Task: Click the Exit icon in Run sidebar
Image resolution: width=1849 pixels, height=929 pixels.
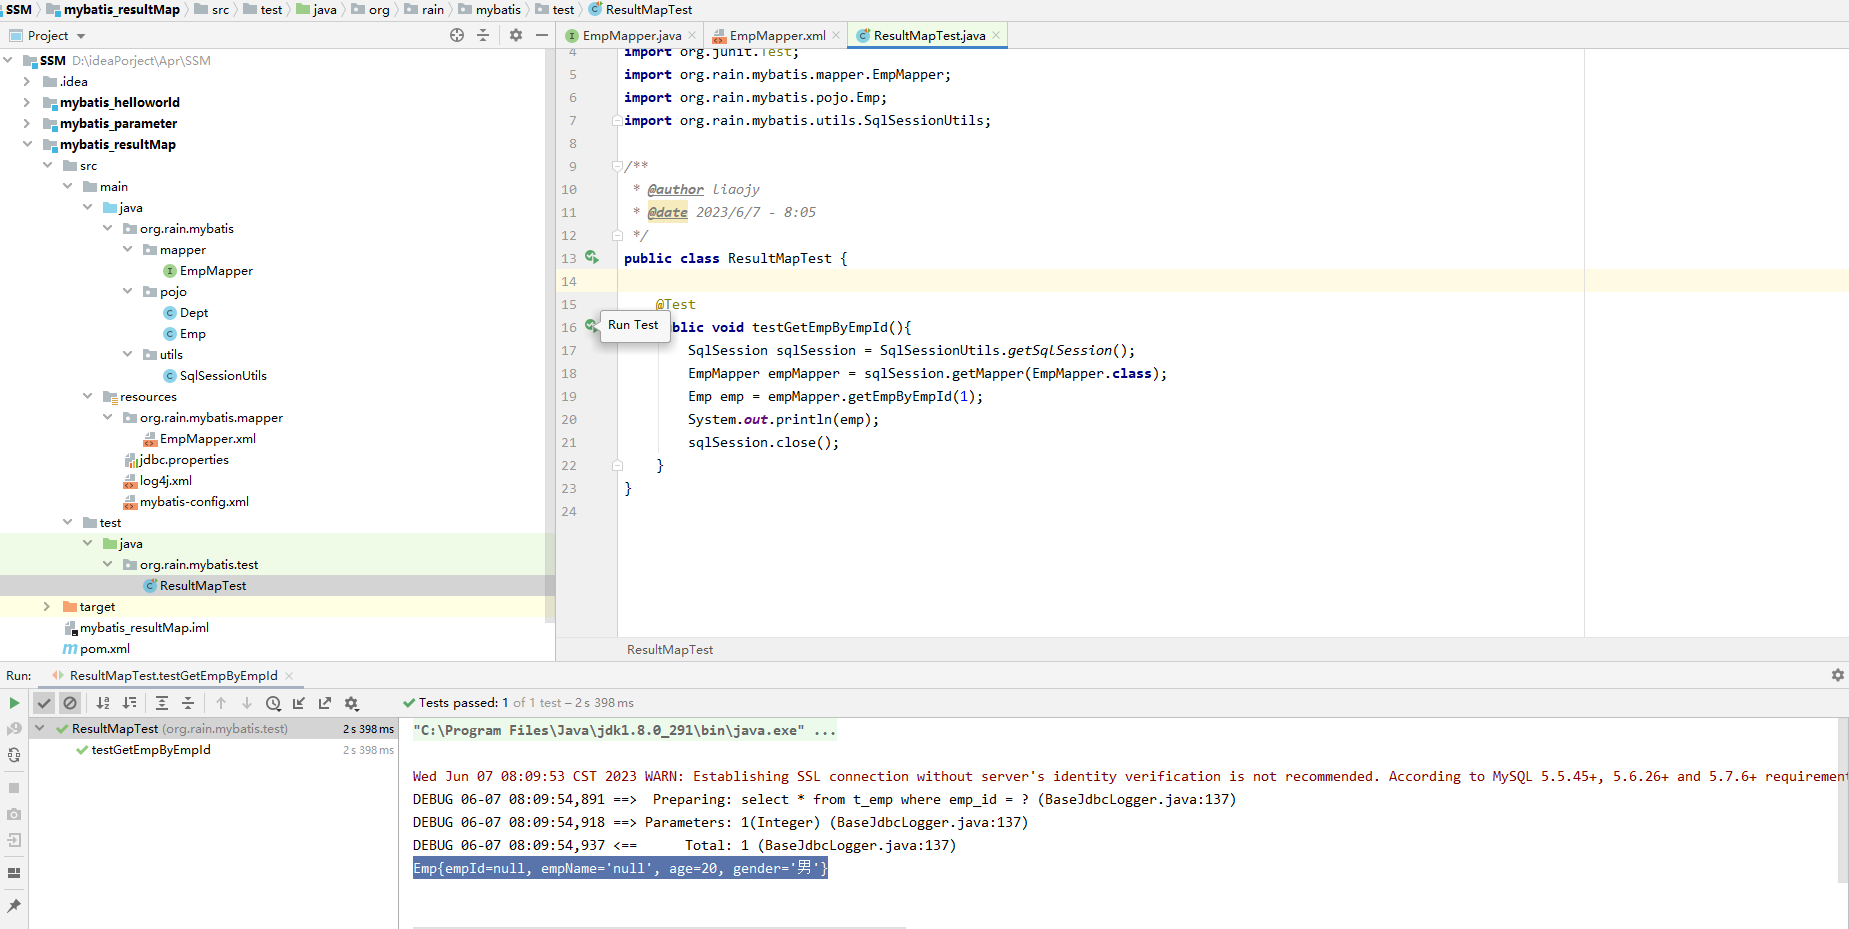Action: click(x=14, y=840)
